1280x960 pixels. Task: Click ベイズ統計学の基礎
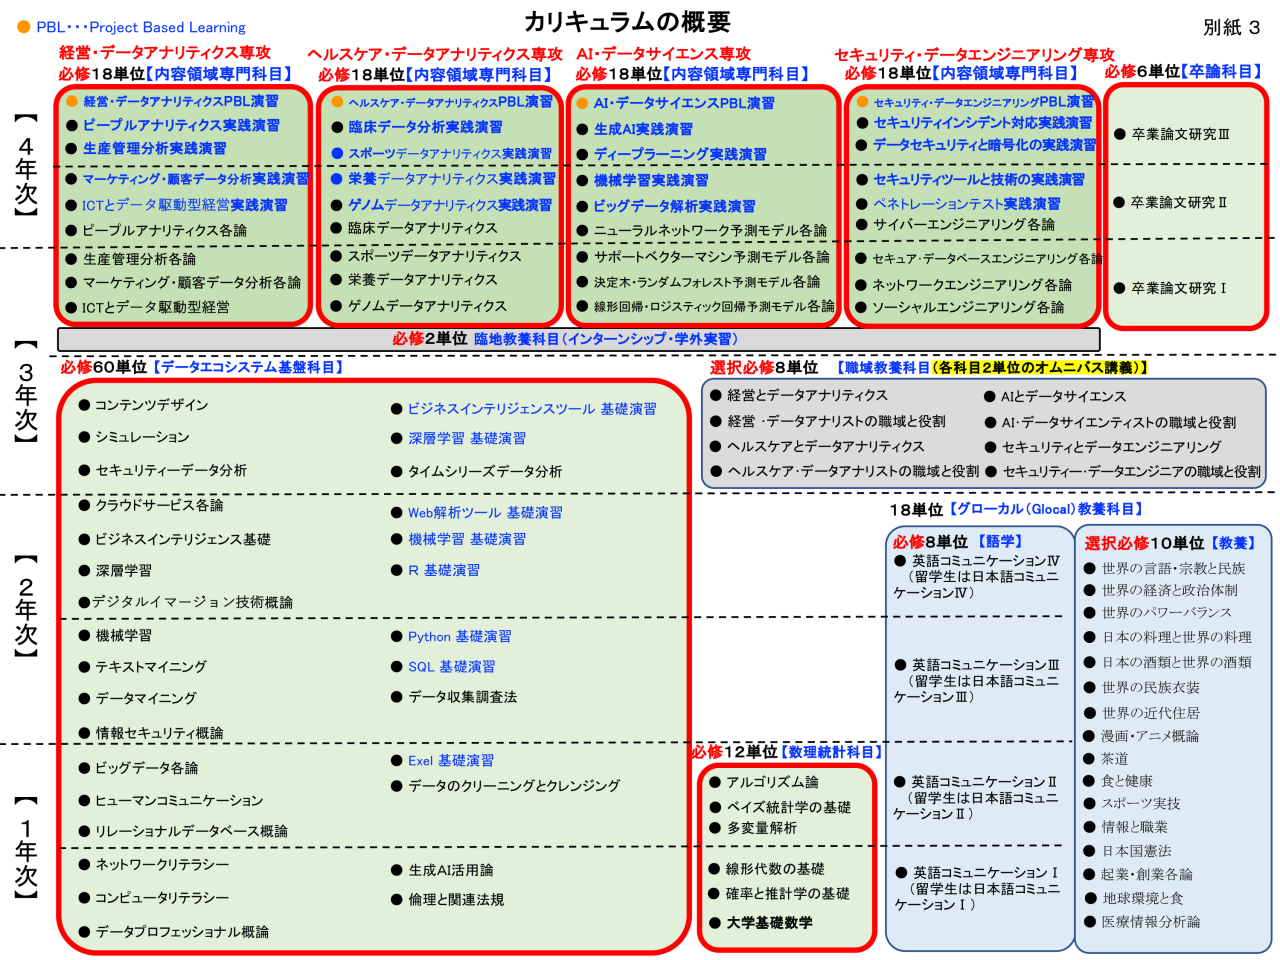pyautogui.click(x=788, y=807)
